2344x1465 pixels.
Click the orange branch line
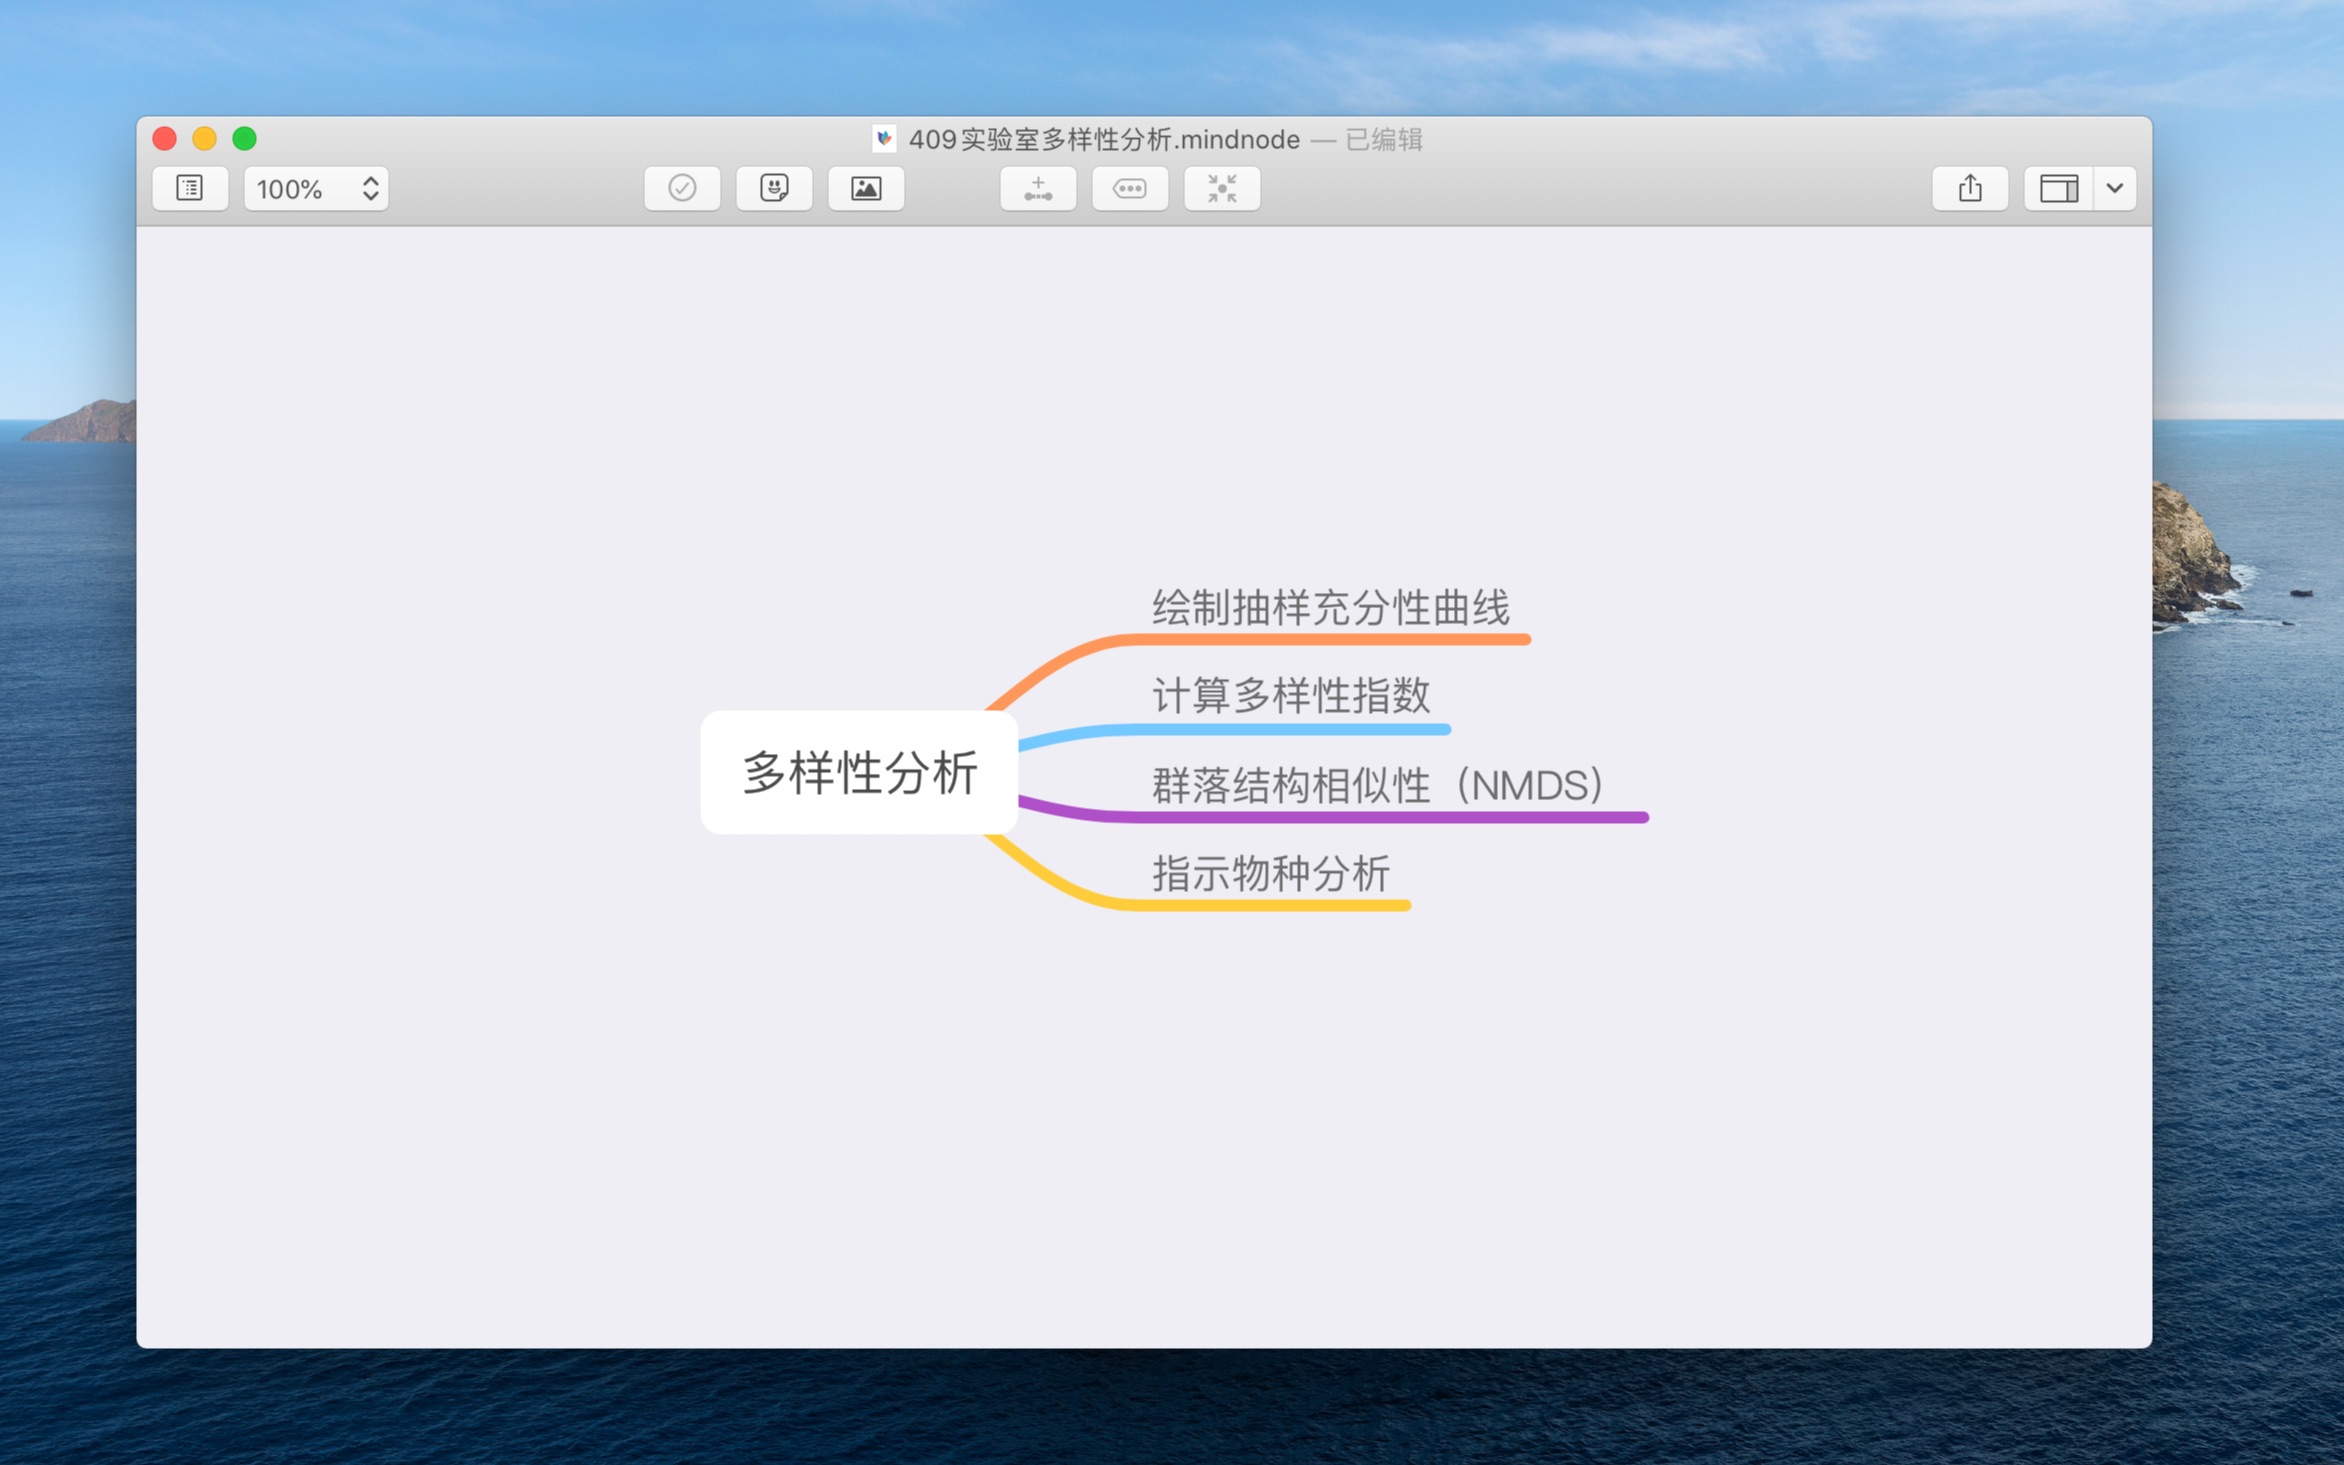(x=1300, y=637)
